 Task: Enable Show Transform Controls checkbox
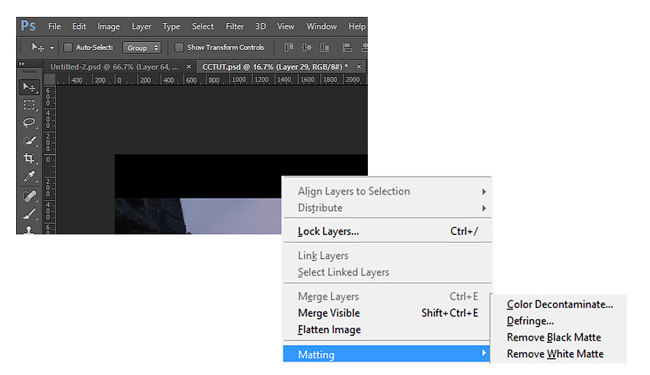179,48
